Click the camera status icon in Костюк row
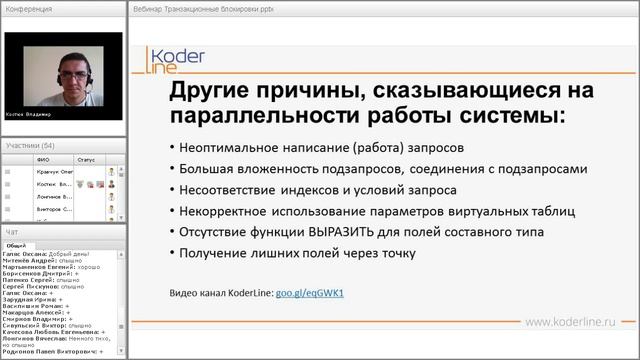This screenshot has width=640, height=360. pos(90,184)
